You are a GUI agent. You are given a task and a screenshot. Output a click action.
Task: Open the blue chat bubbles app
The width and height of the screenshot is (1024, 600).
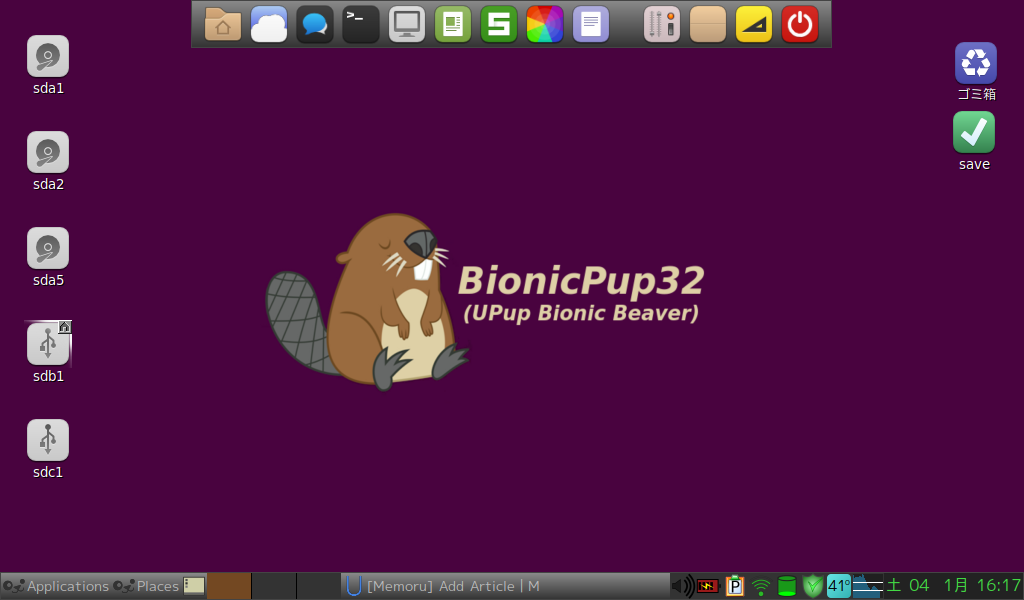[315, 25]
